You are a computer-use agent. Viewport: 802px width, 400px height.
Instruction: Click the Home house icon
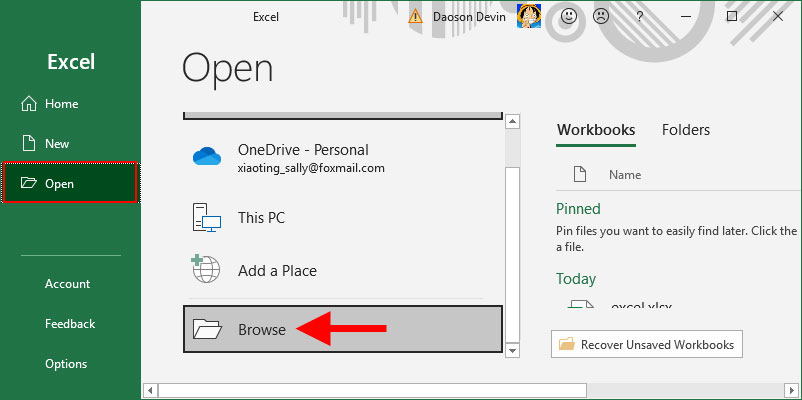[29, 104]
